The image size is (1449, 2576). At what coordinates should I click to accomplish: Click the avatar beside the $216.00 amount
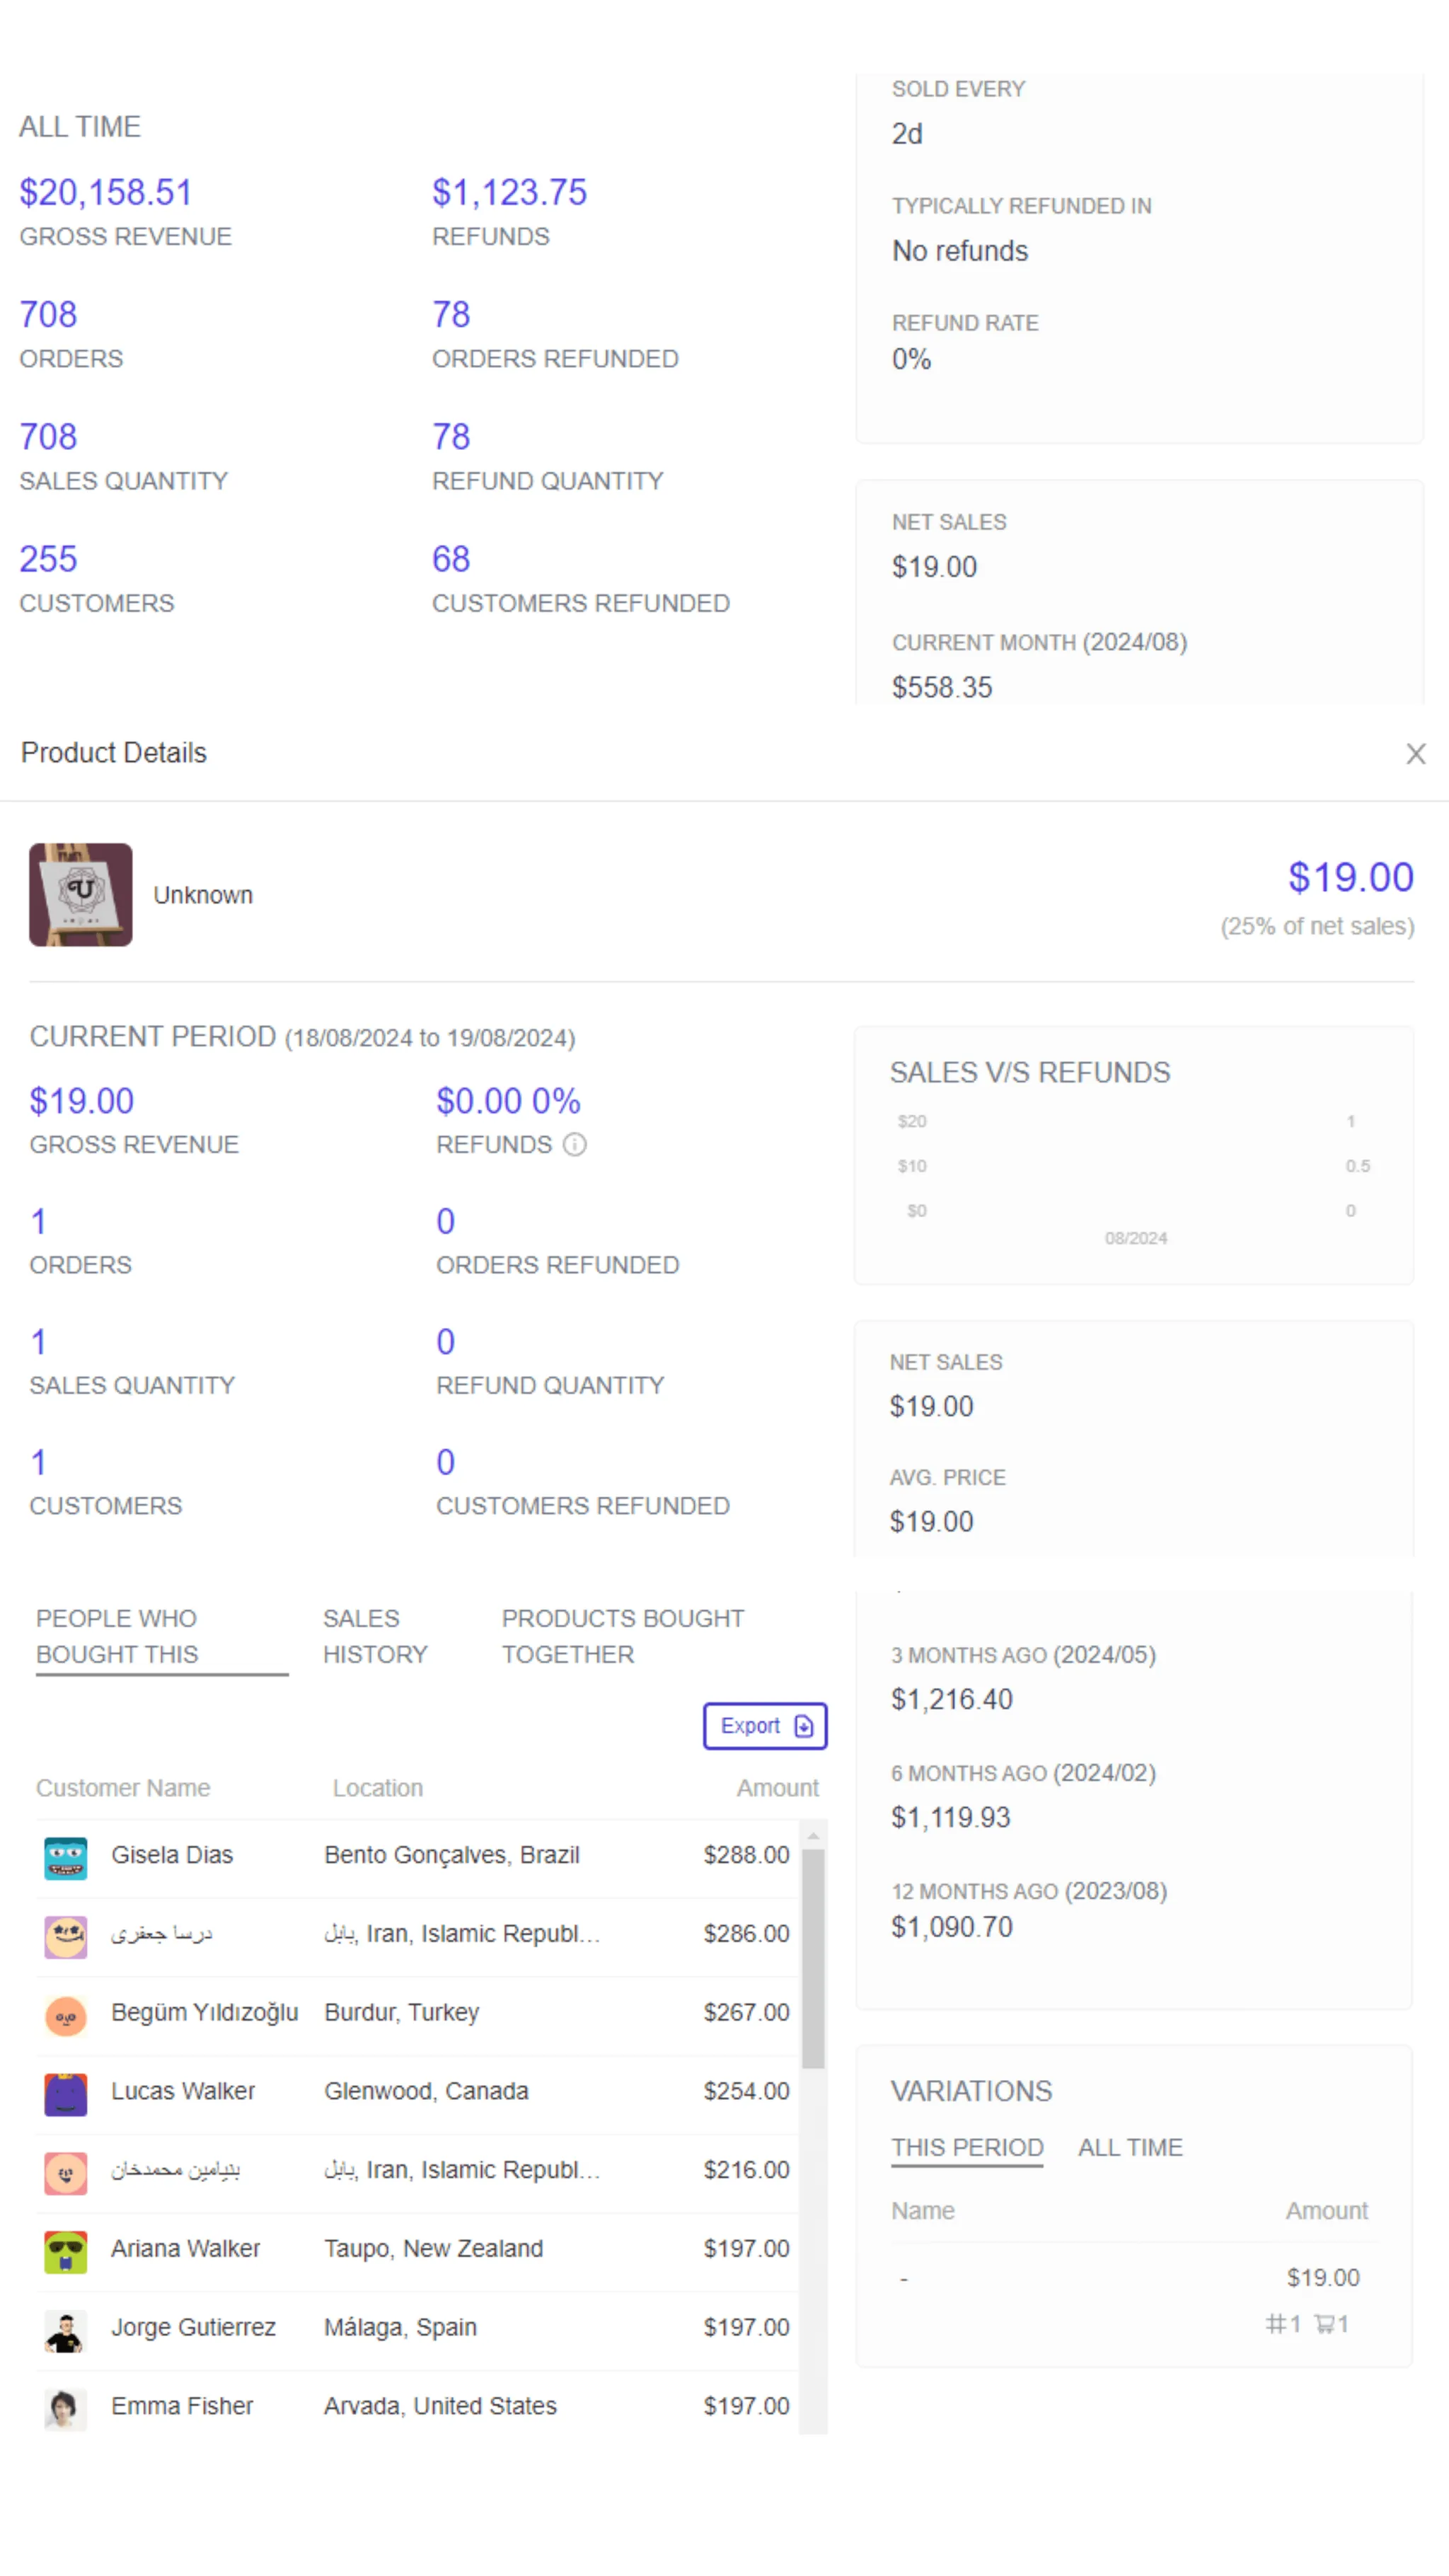pos(66,2174)
